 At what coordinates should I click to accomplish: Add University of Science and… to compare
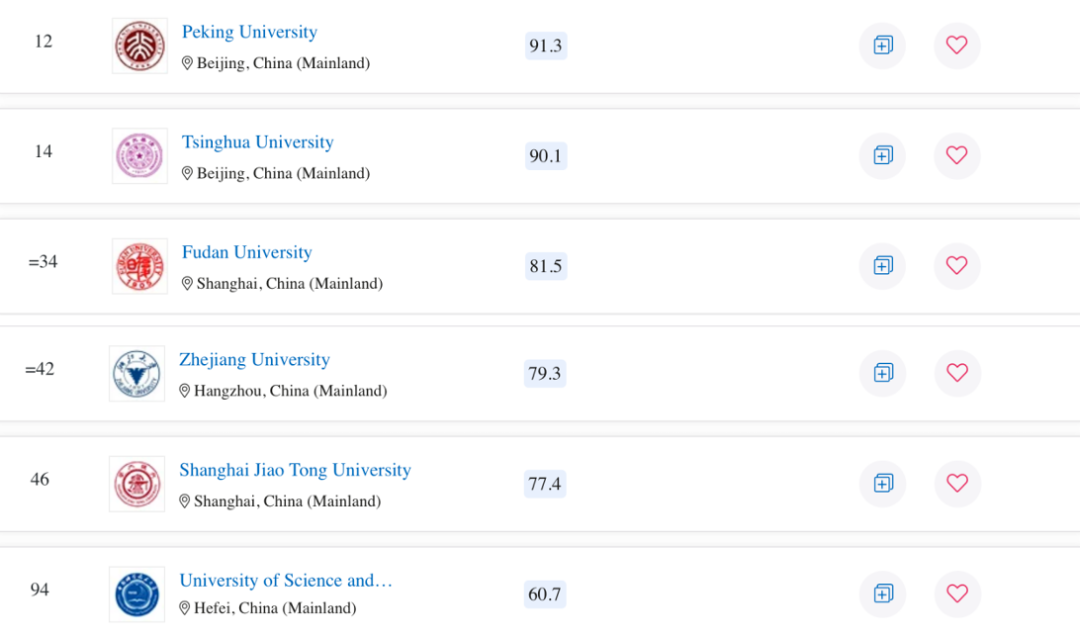(x=882, y=594)
